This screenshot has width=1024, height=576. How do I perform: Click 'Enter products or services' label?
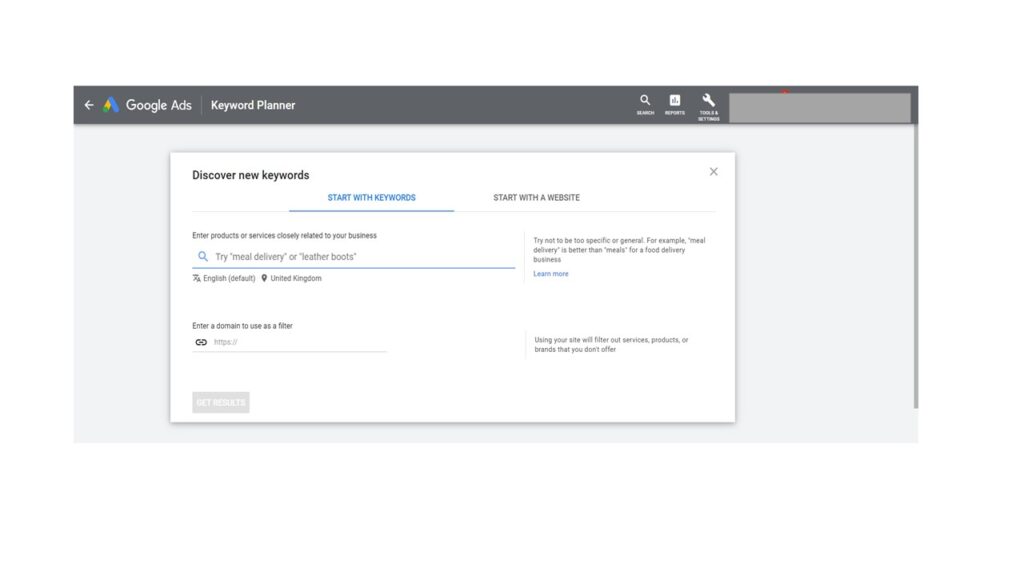[x=284, y=236]
